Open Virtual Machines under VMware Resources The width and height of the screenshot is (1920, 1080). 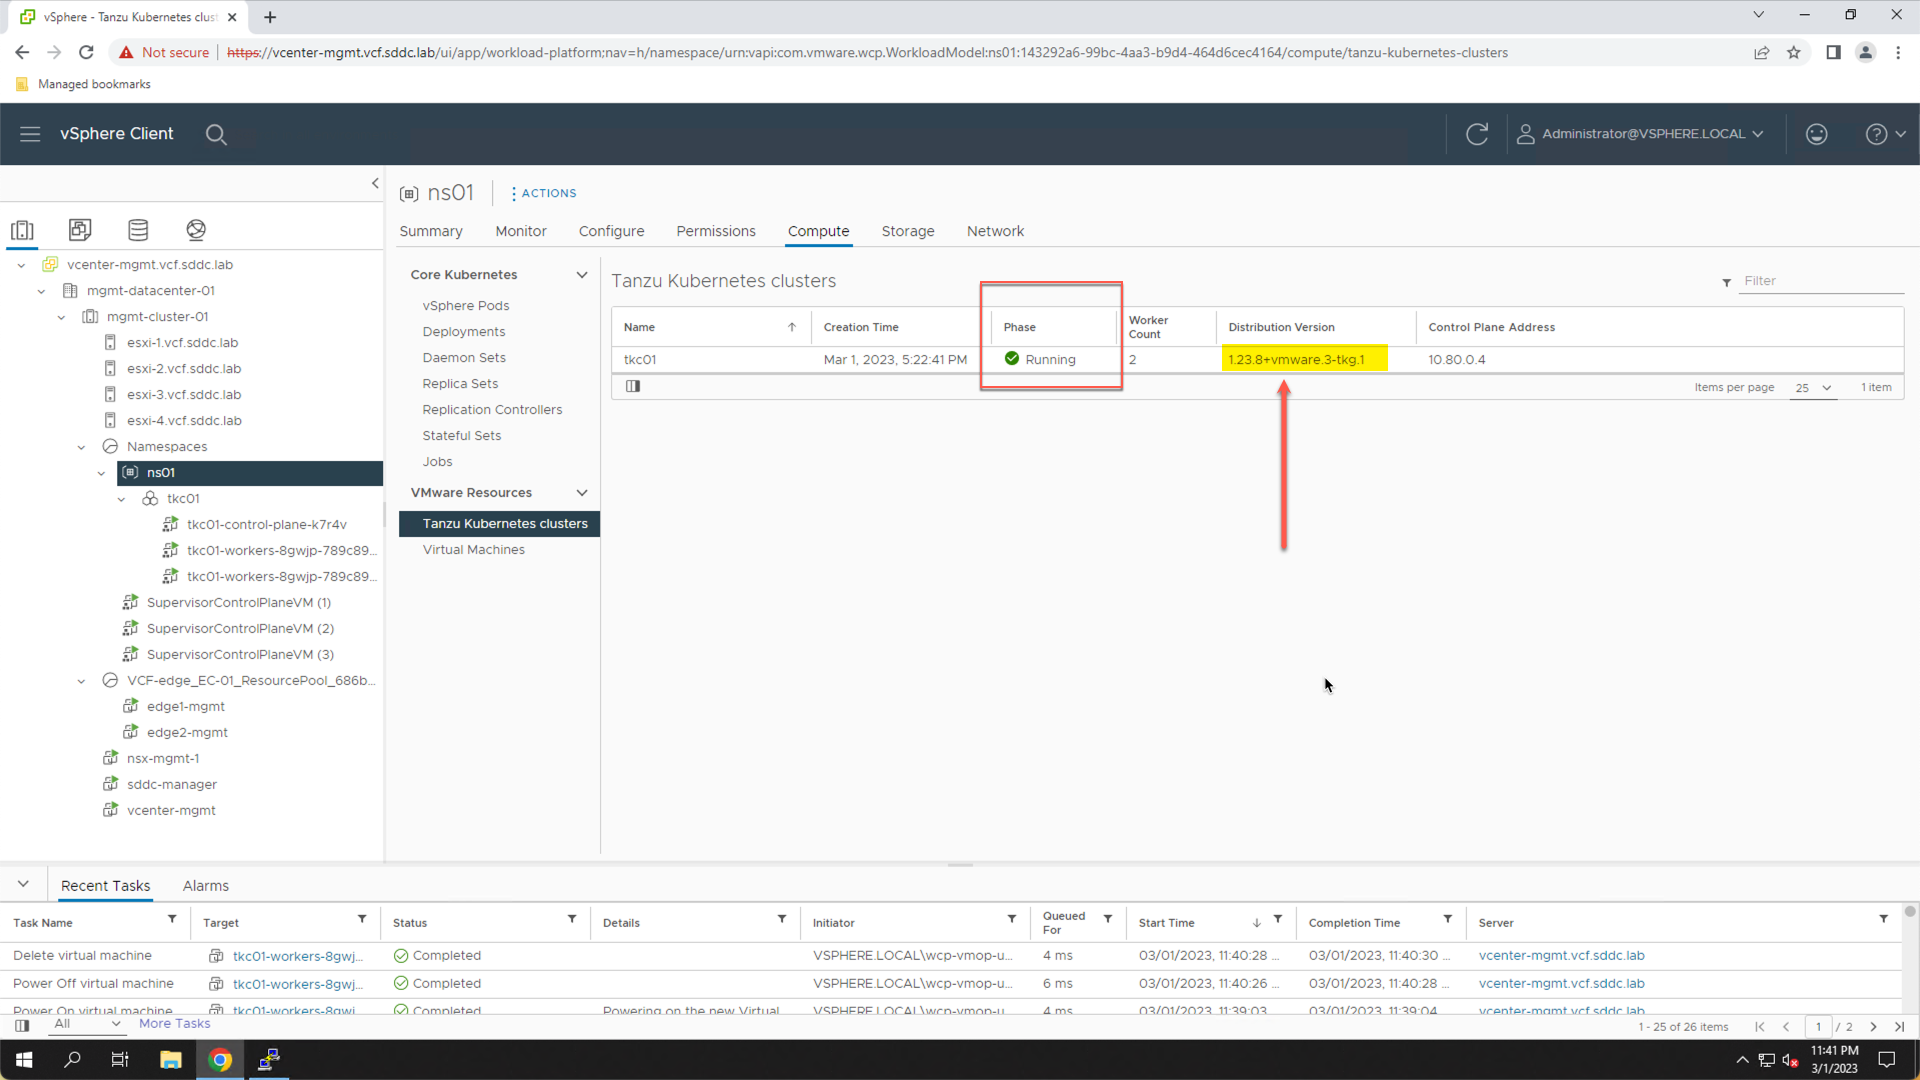[473, 550]
